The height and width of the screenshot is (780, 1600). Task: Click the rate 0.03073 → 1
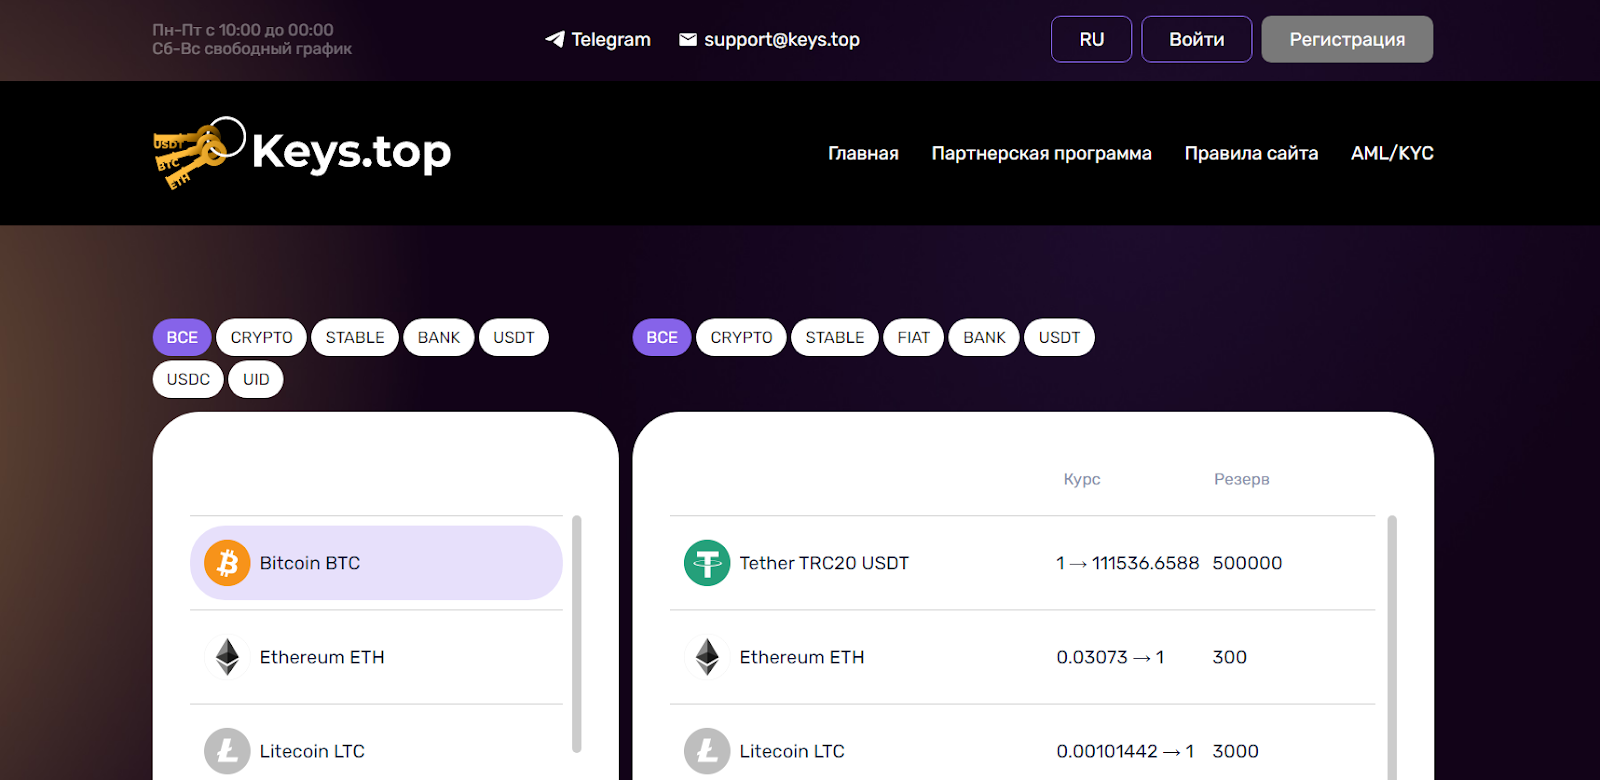(x=1110, y=657)
